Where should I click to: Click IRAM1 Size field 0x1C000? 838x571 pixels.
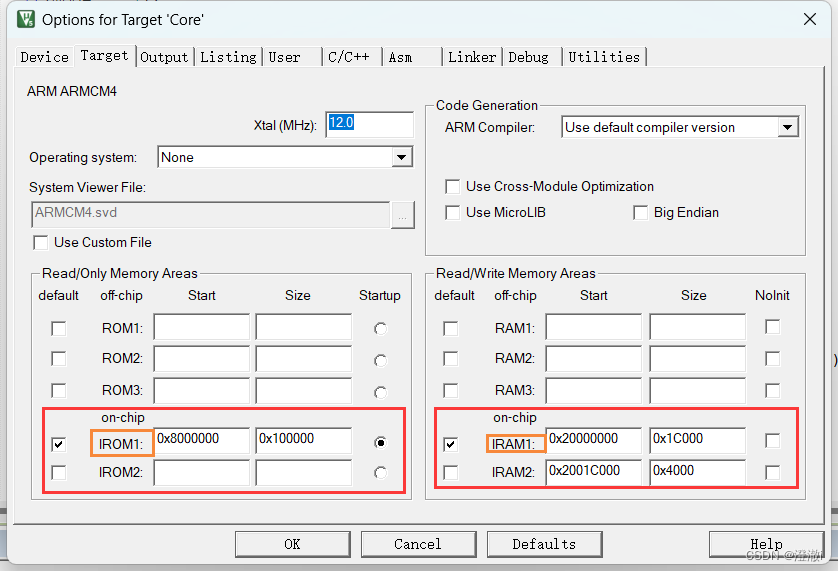pyautogui.click(x=697, y=440)
